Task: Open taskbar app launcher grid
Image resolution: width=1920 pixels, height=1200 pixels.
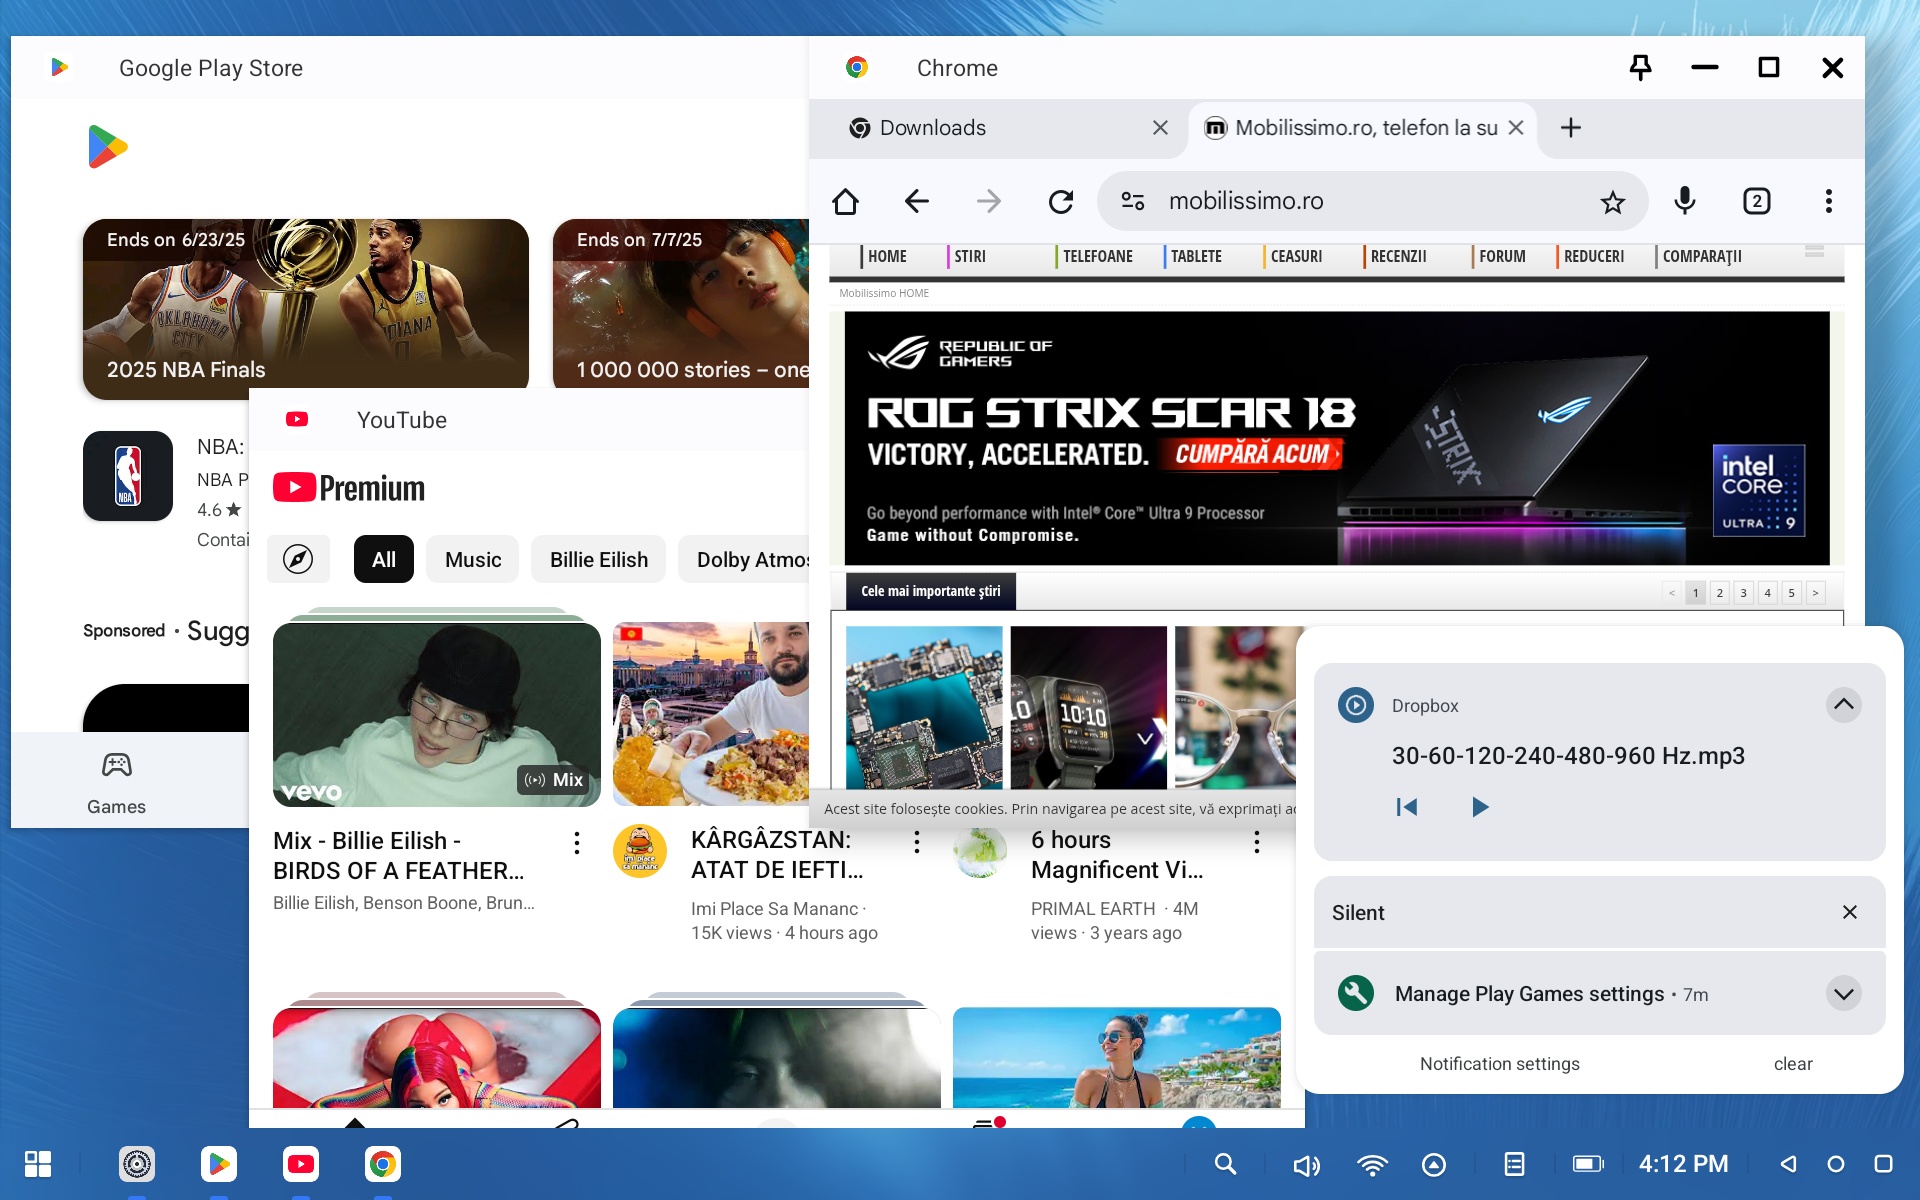Action: (38, 1164)
